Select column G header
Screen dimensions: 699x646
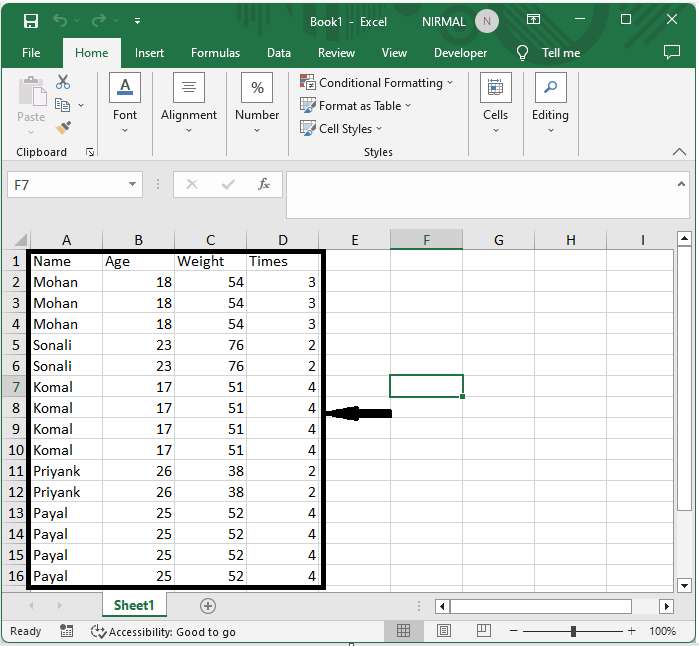pos(498,240)
